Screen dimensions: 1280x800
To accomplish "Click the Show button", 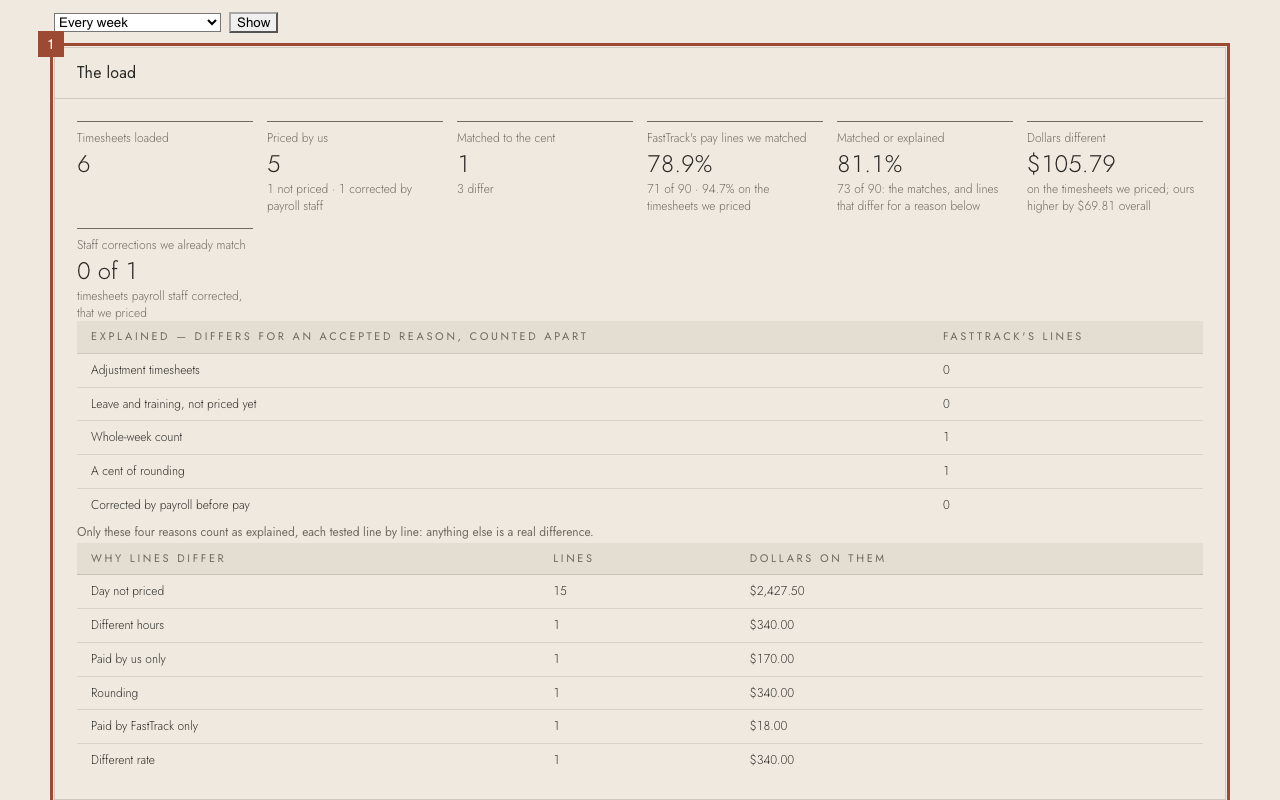I will pos(253,22).
